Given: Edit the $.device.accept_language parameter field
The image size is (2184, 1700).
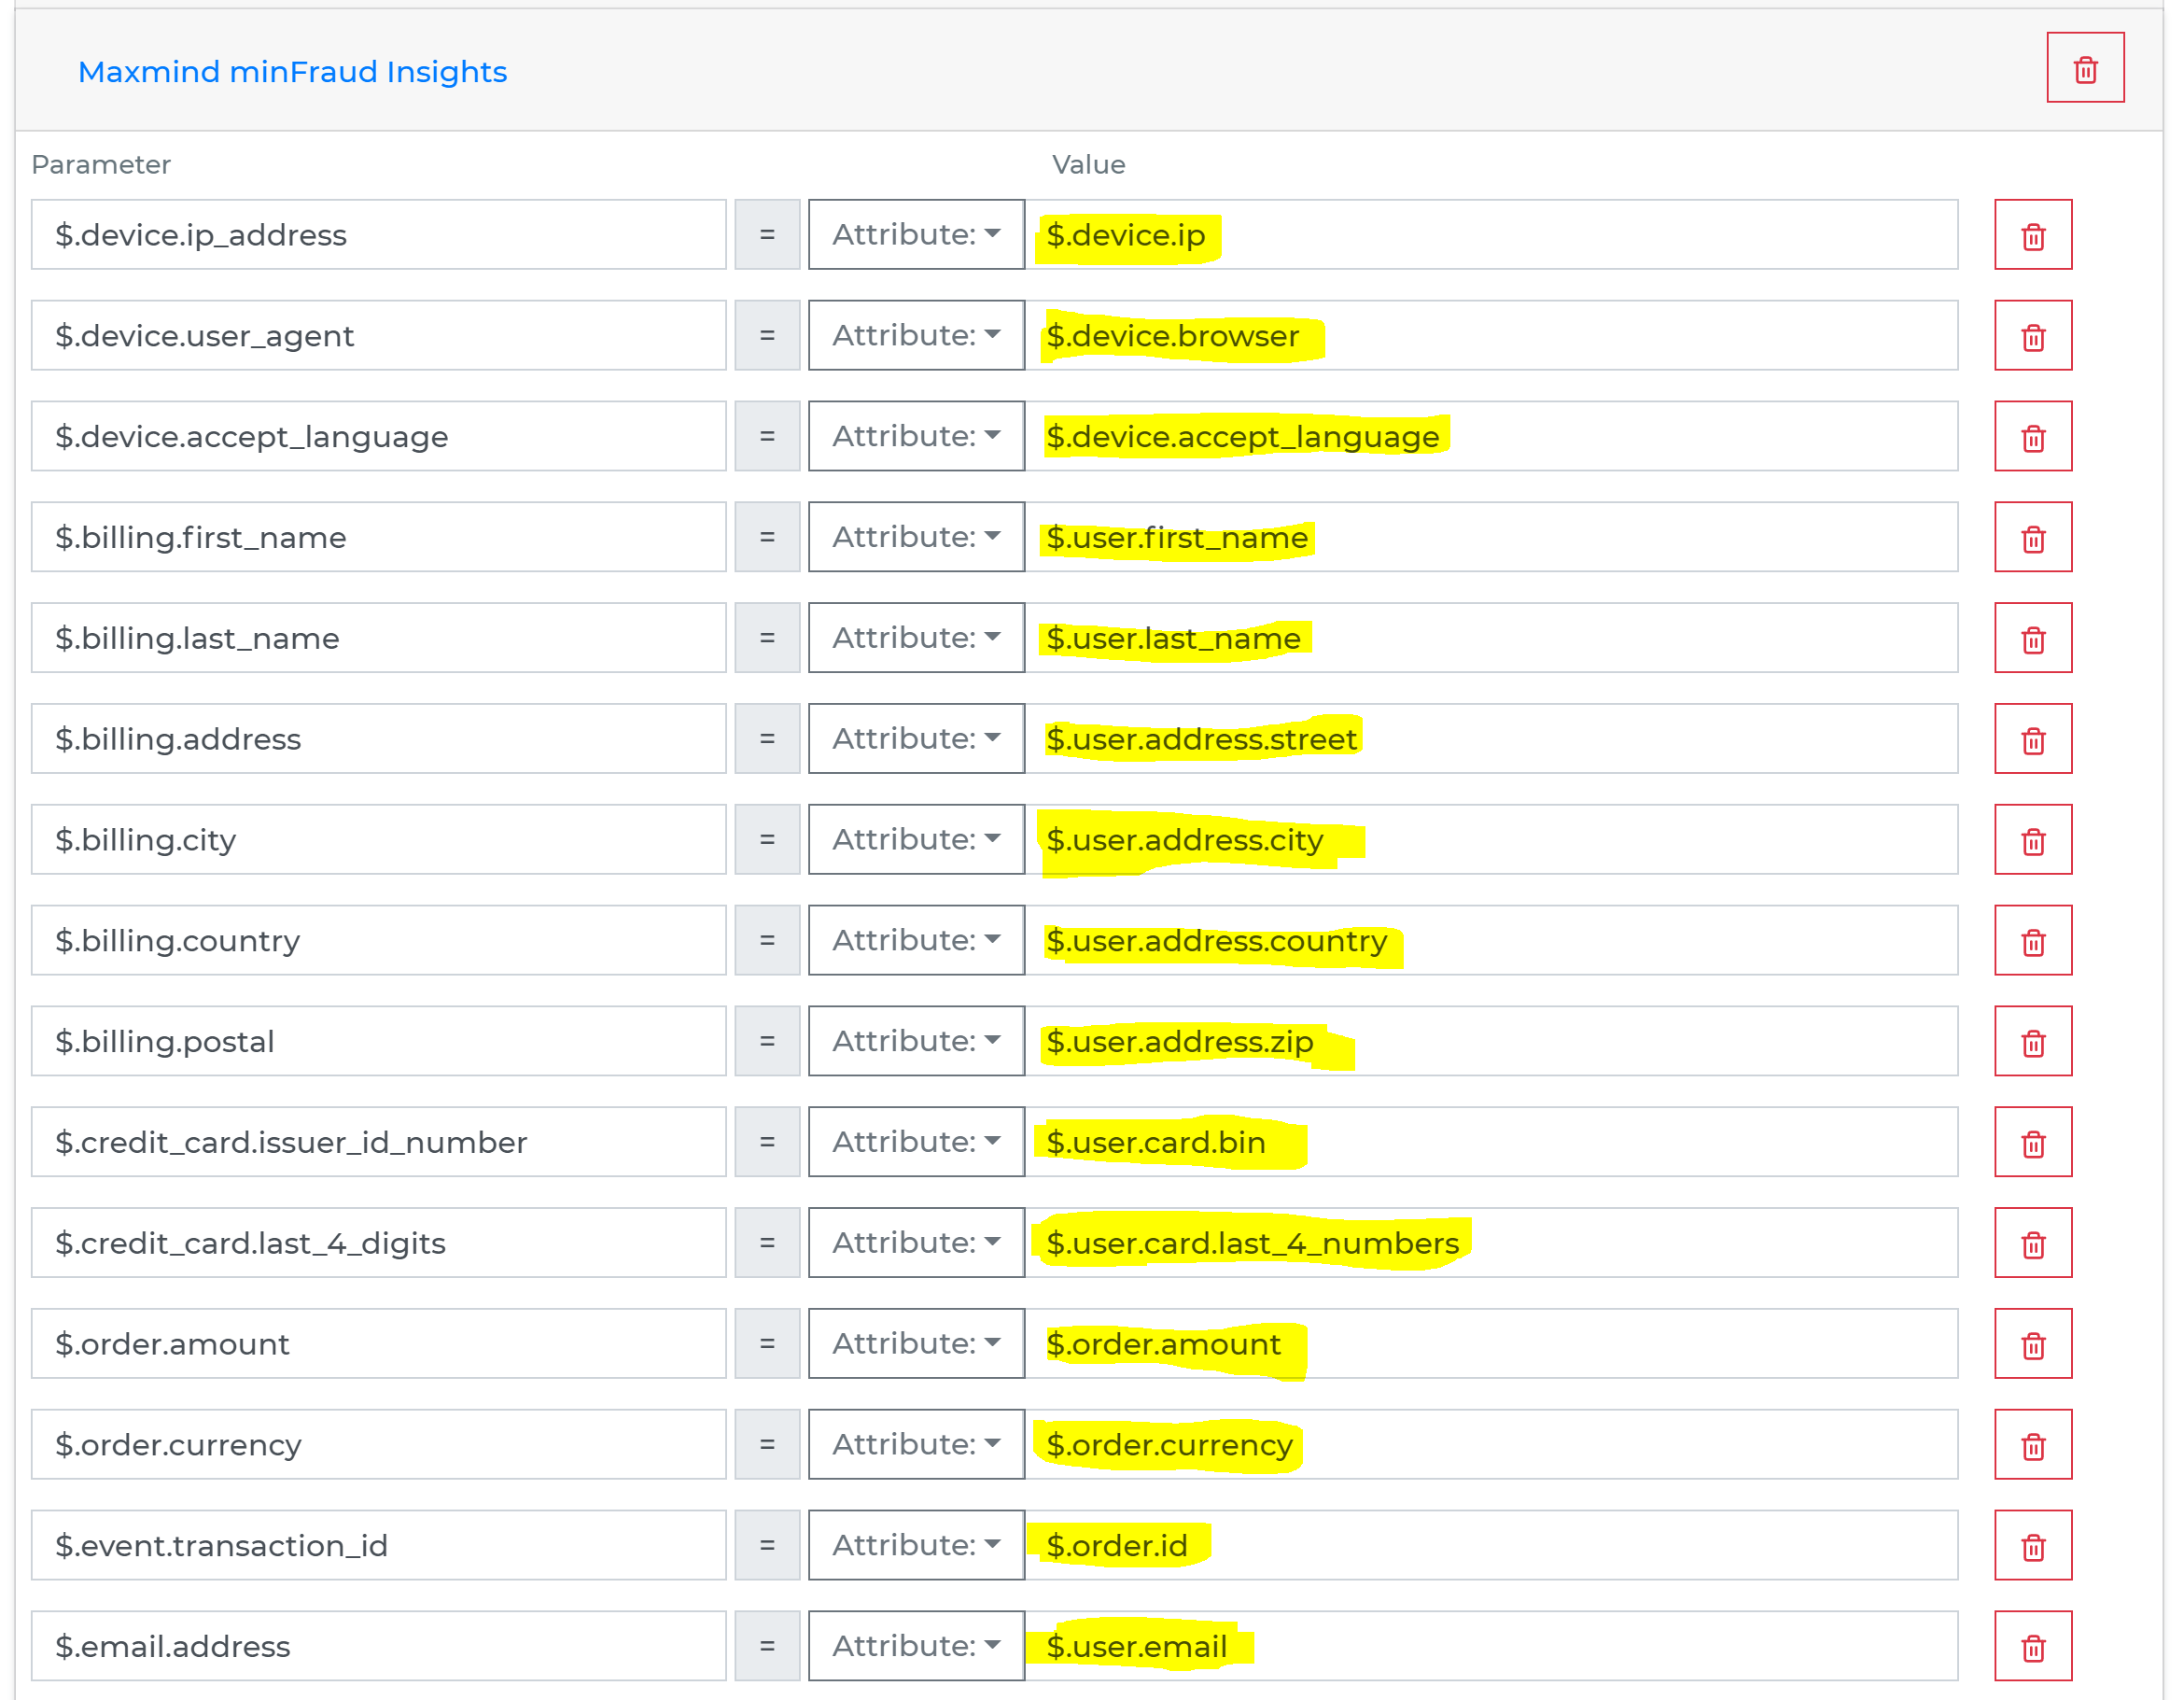Looking at the screenshot, I should point(378,437).
